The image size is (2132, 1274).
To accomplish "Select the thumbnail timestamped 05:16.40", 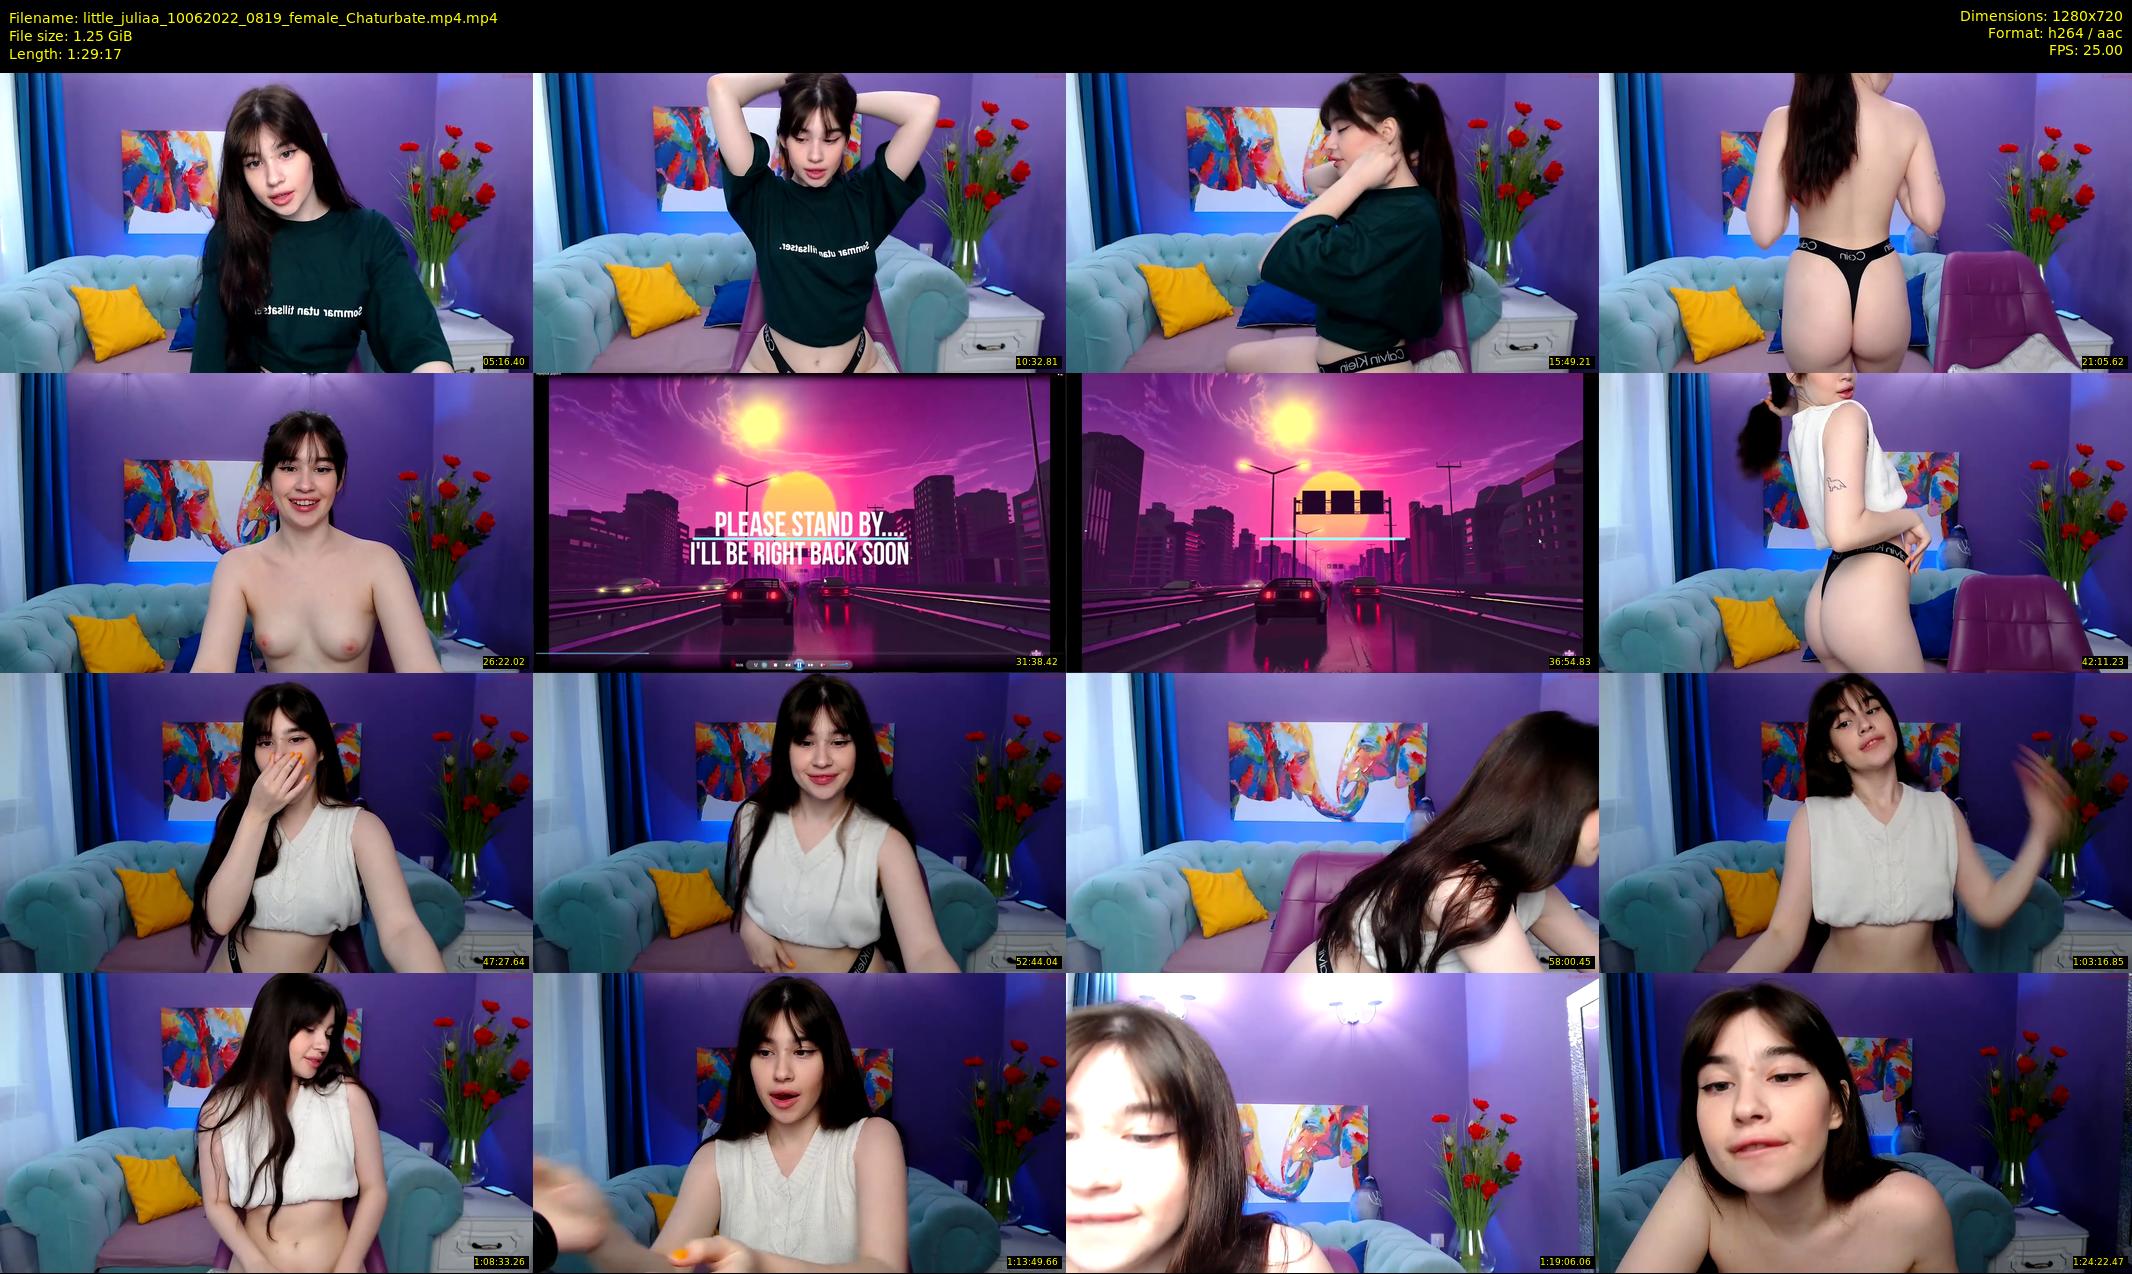I will (x=266, y=222).
